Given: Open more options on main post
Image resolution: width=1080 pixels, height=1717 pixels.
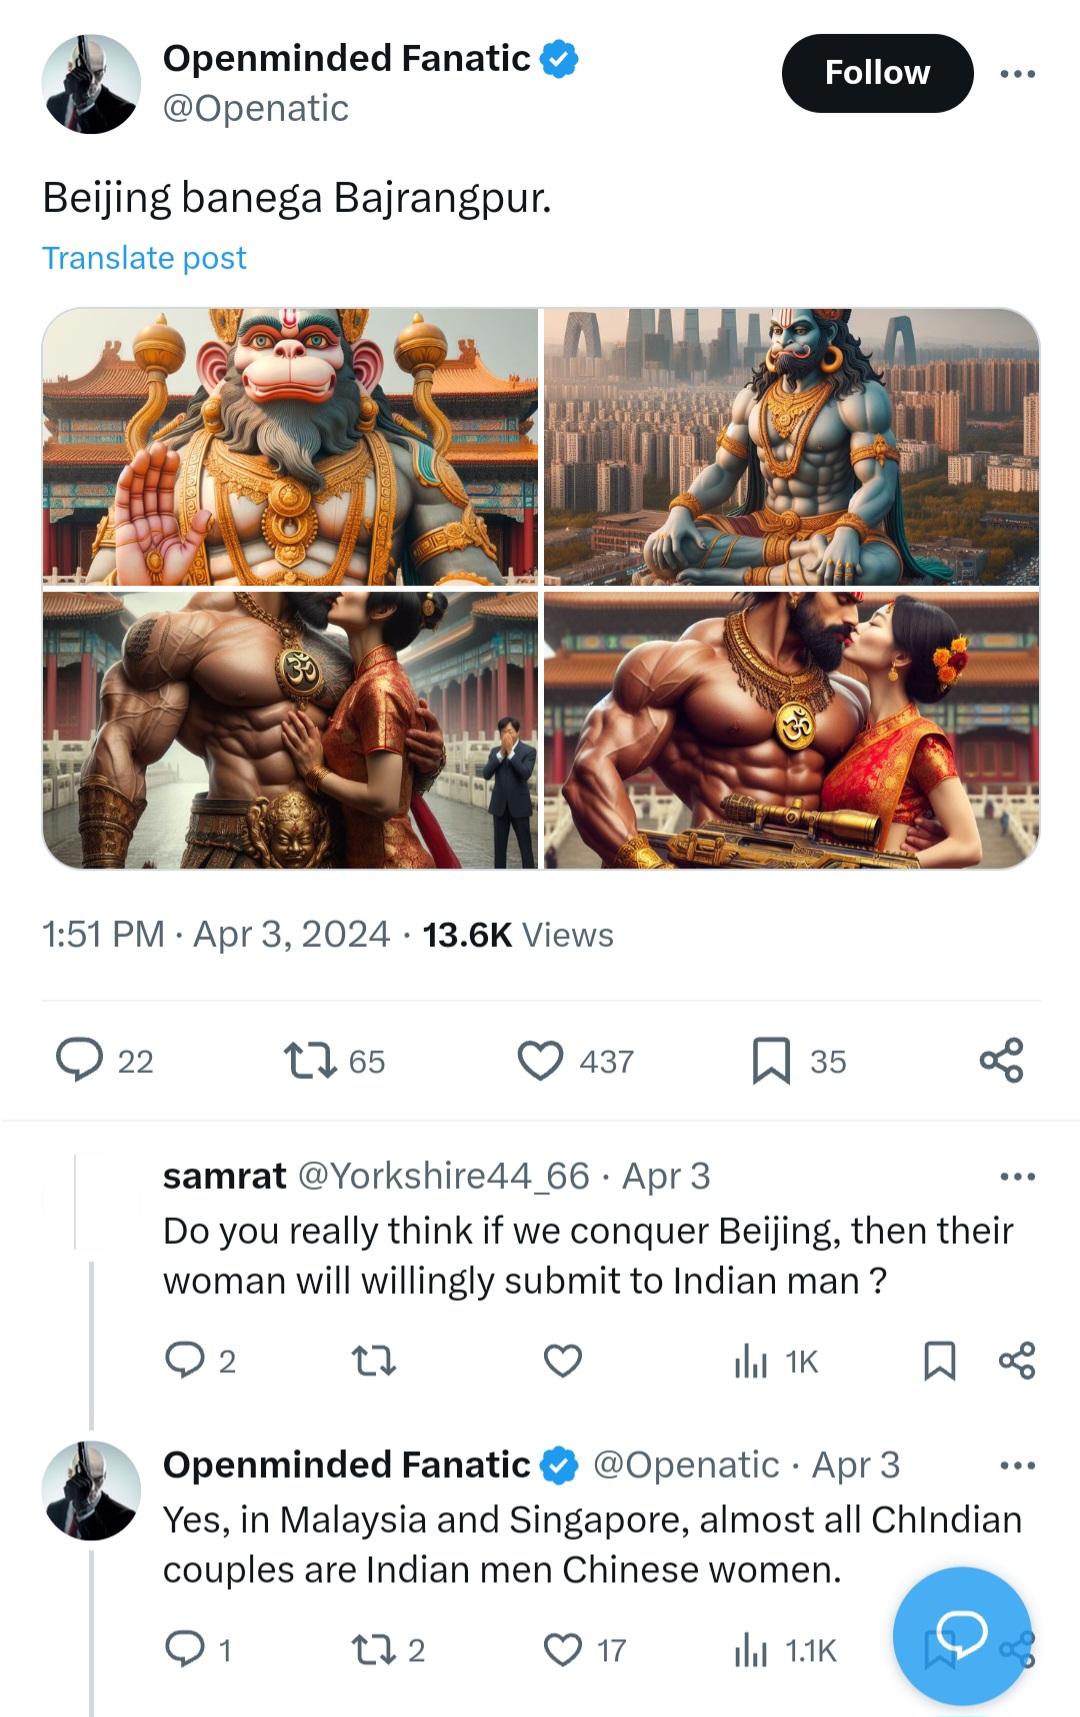Looking at the screenshot, I should pos(1017,74).
